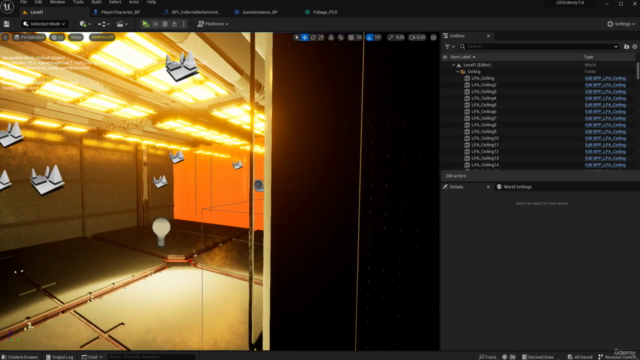The height and width of the screenshot is (360, 640).
Task: Open the File menu
Action: coord(24,2)
